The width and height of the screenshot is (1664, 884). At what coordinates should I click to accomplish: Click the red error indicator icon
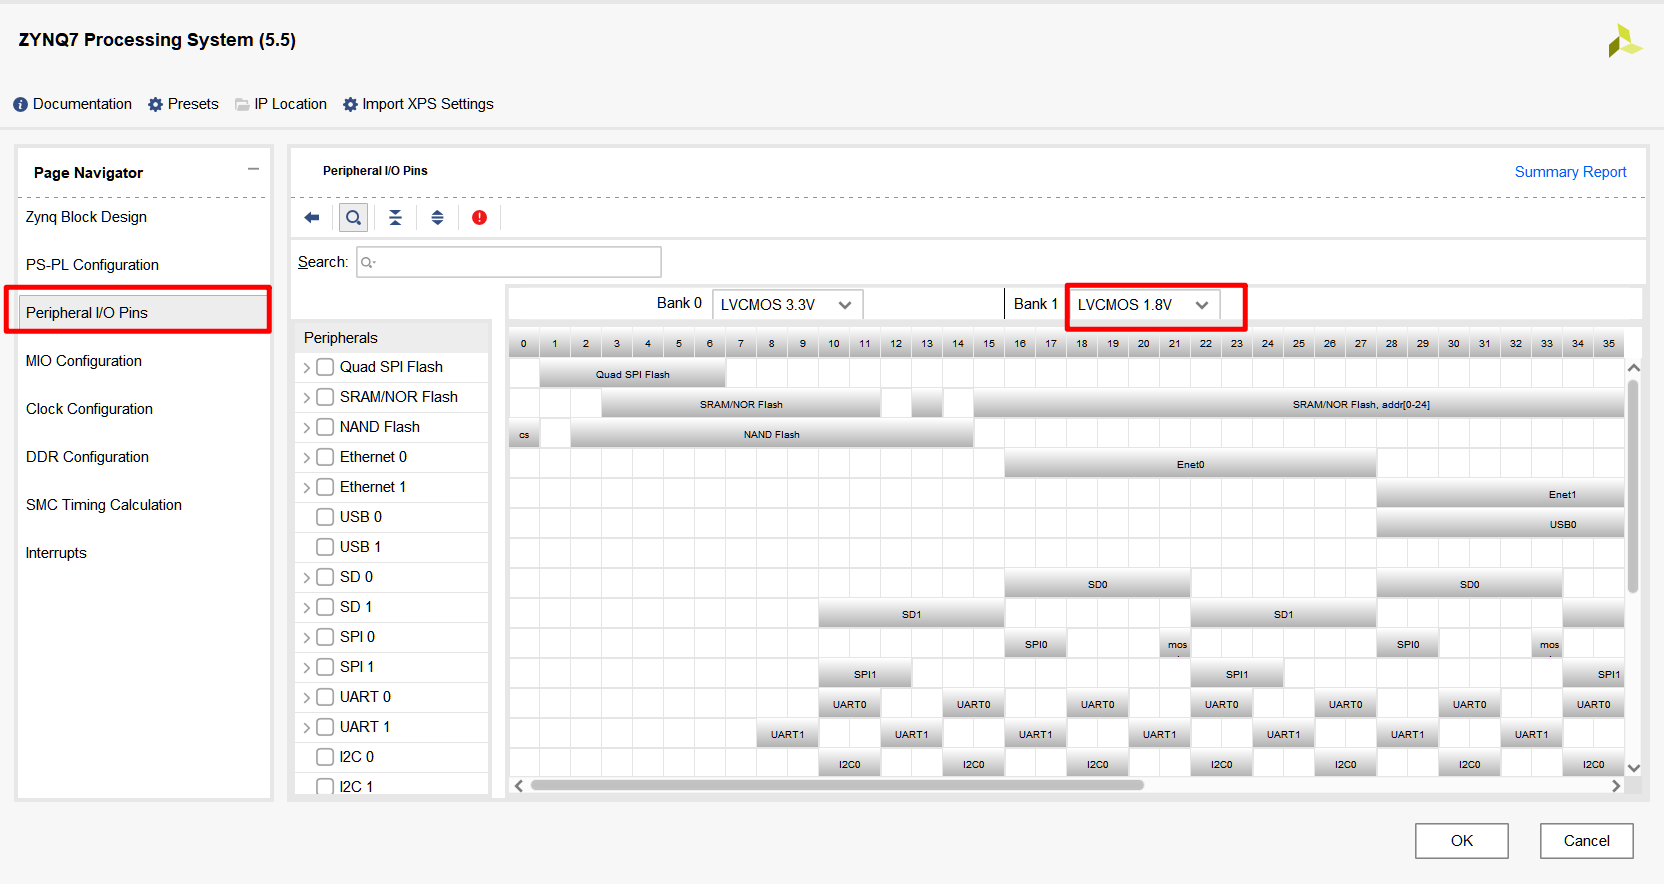pyautogui.click(x=479, y=217)
